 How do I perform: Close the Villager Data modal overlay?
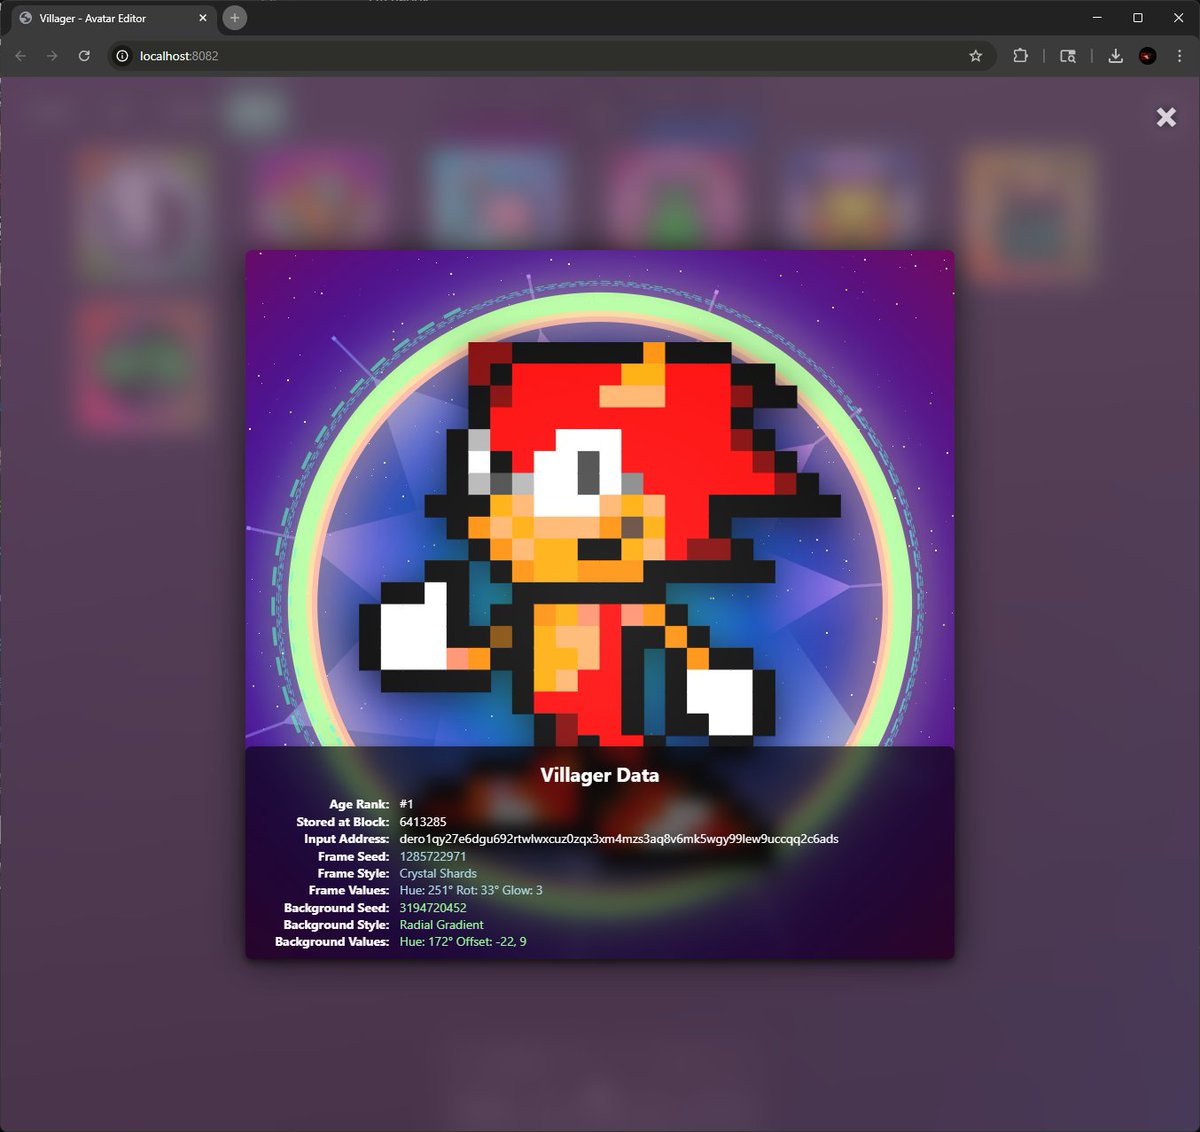coord(1166,117)
